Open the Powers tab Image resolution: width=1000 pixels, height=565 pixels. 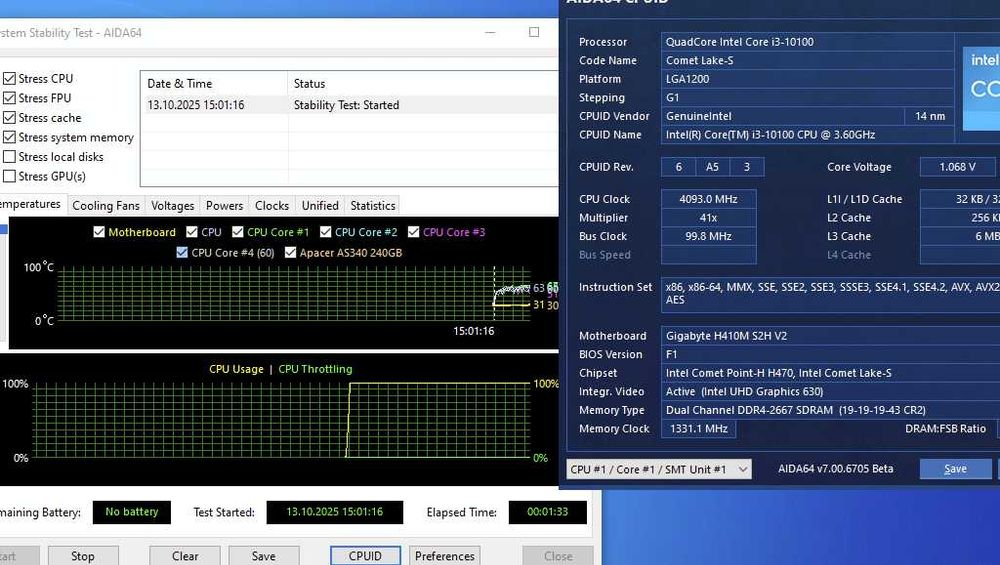click(x=224, y=205)
